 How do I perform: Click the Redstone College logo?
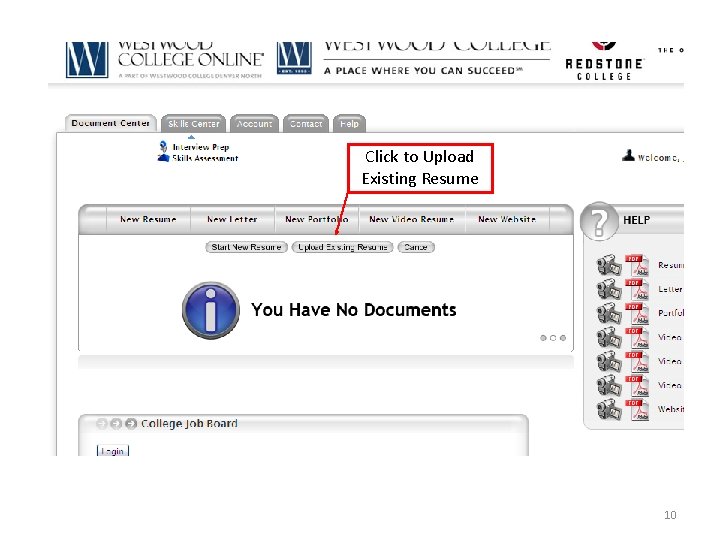coord(604,62)
